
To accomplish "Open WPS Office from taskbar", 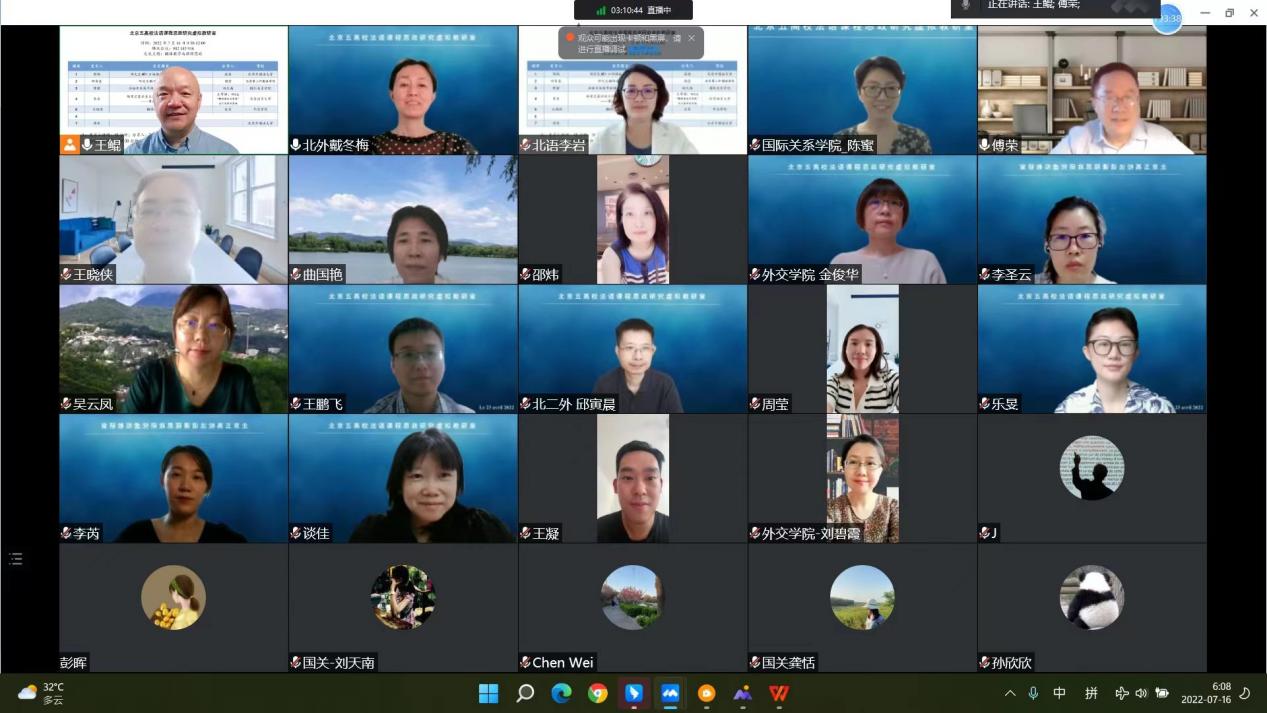I will pyautogui.click(x=779, y=693).
